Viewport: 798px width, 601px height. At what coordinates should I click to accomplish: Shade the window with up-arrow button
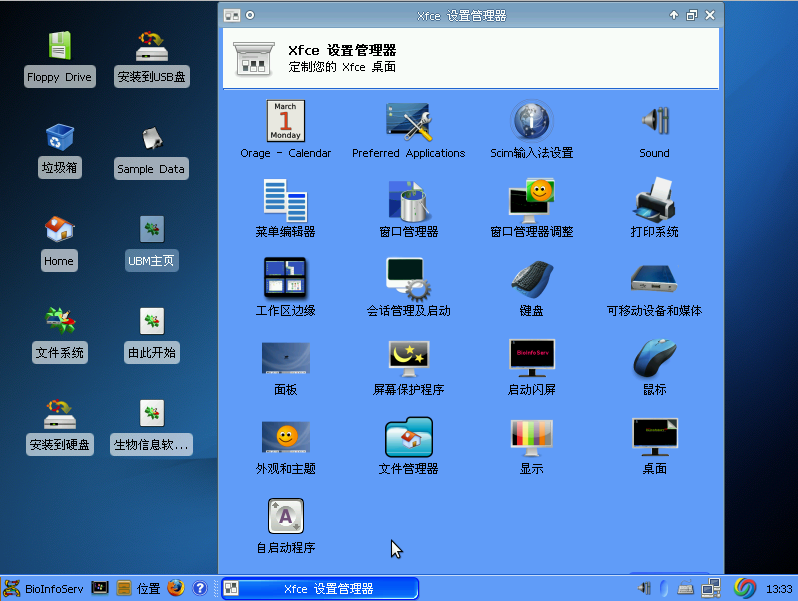tap(674, 15)
